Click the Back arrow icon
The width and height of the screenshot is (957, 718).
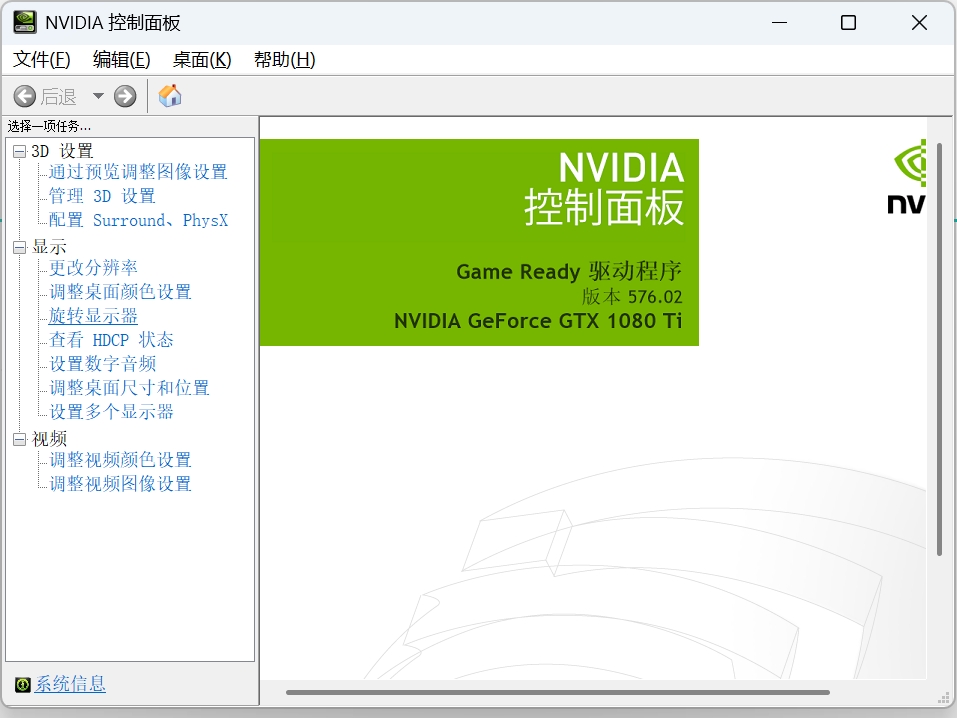(25, 96)
